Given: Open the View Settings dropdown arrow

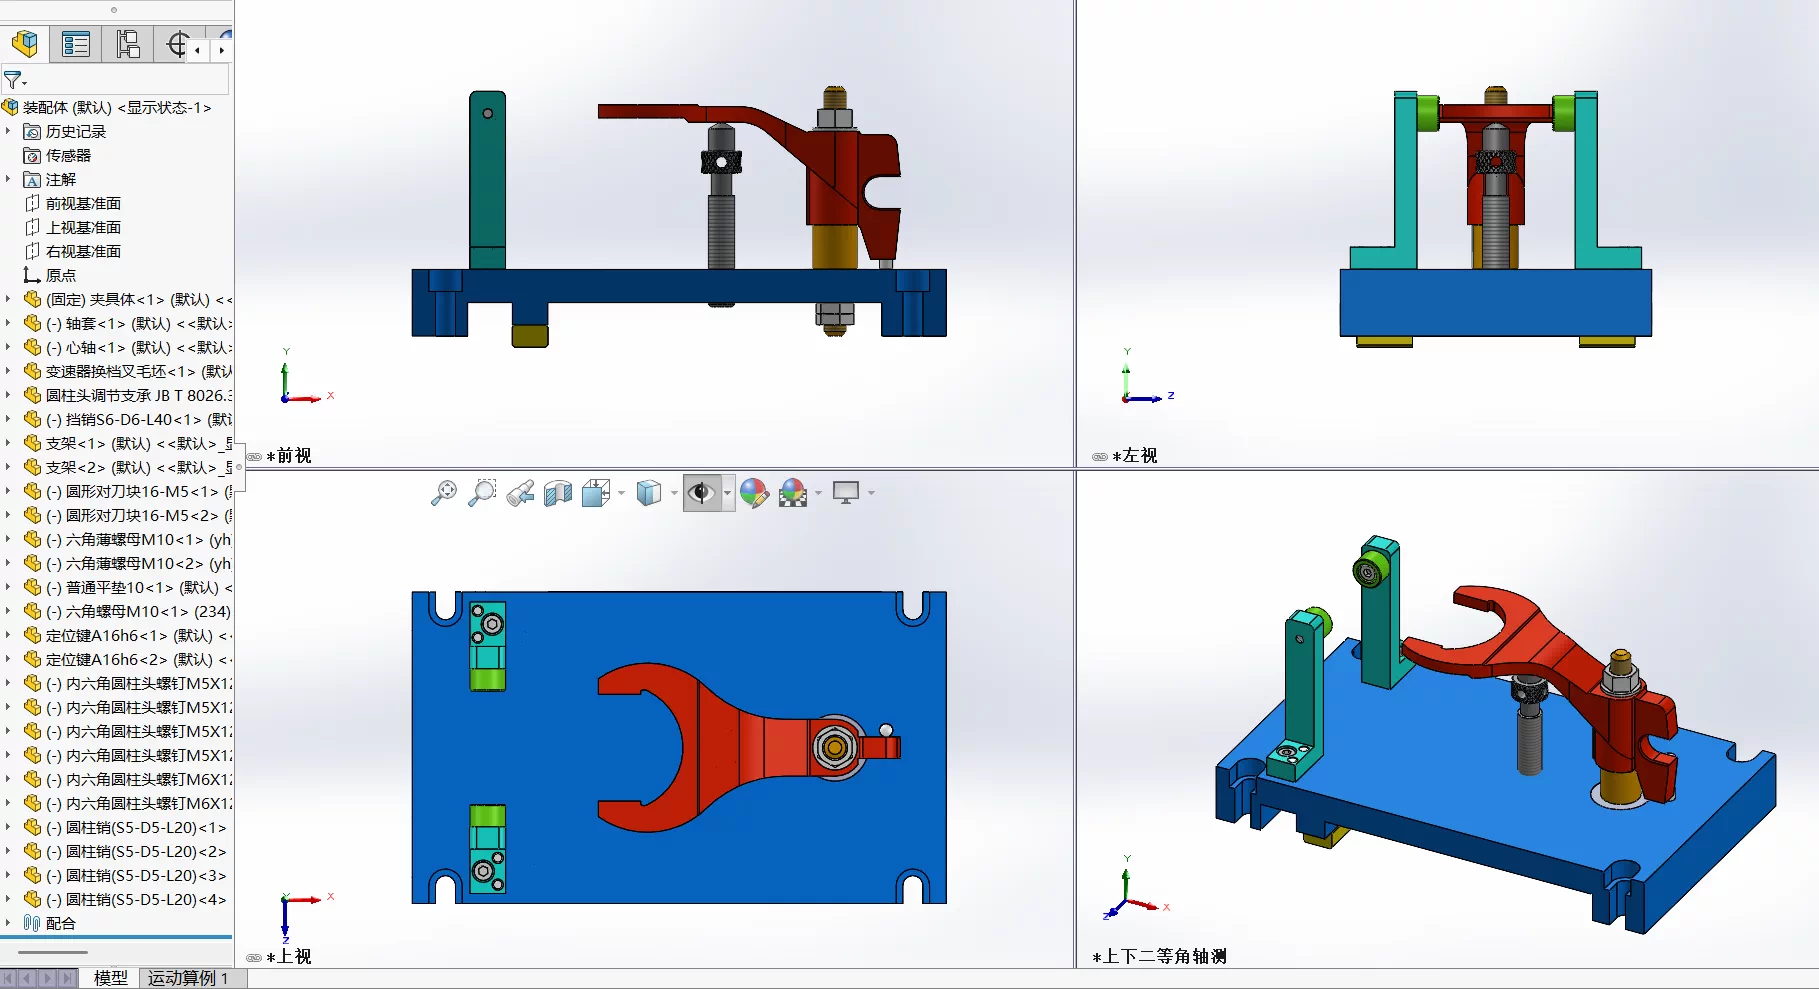Looking at the screenshot, I should tap(872, 493).
